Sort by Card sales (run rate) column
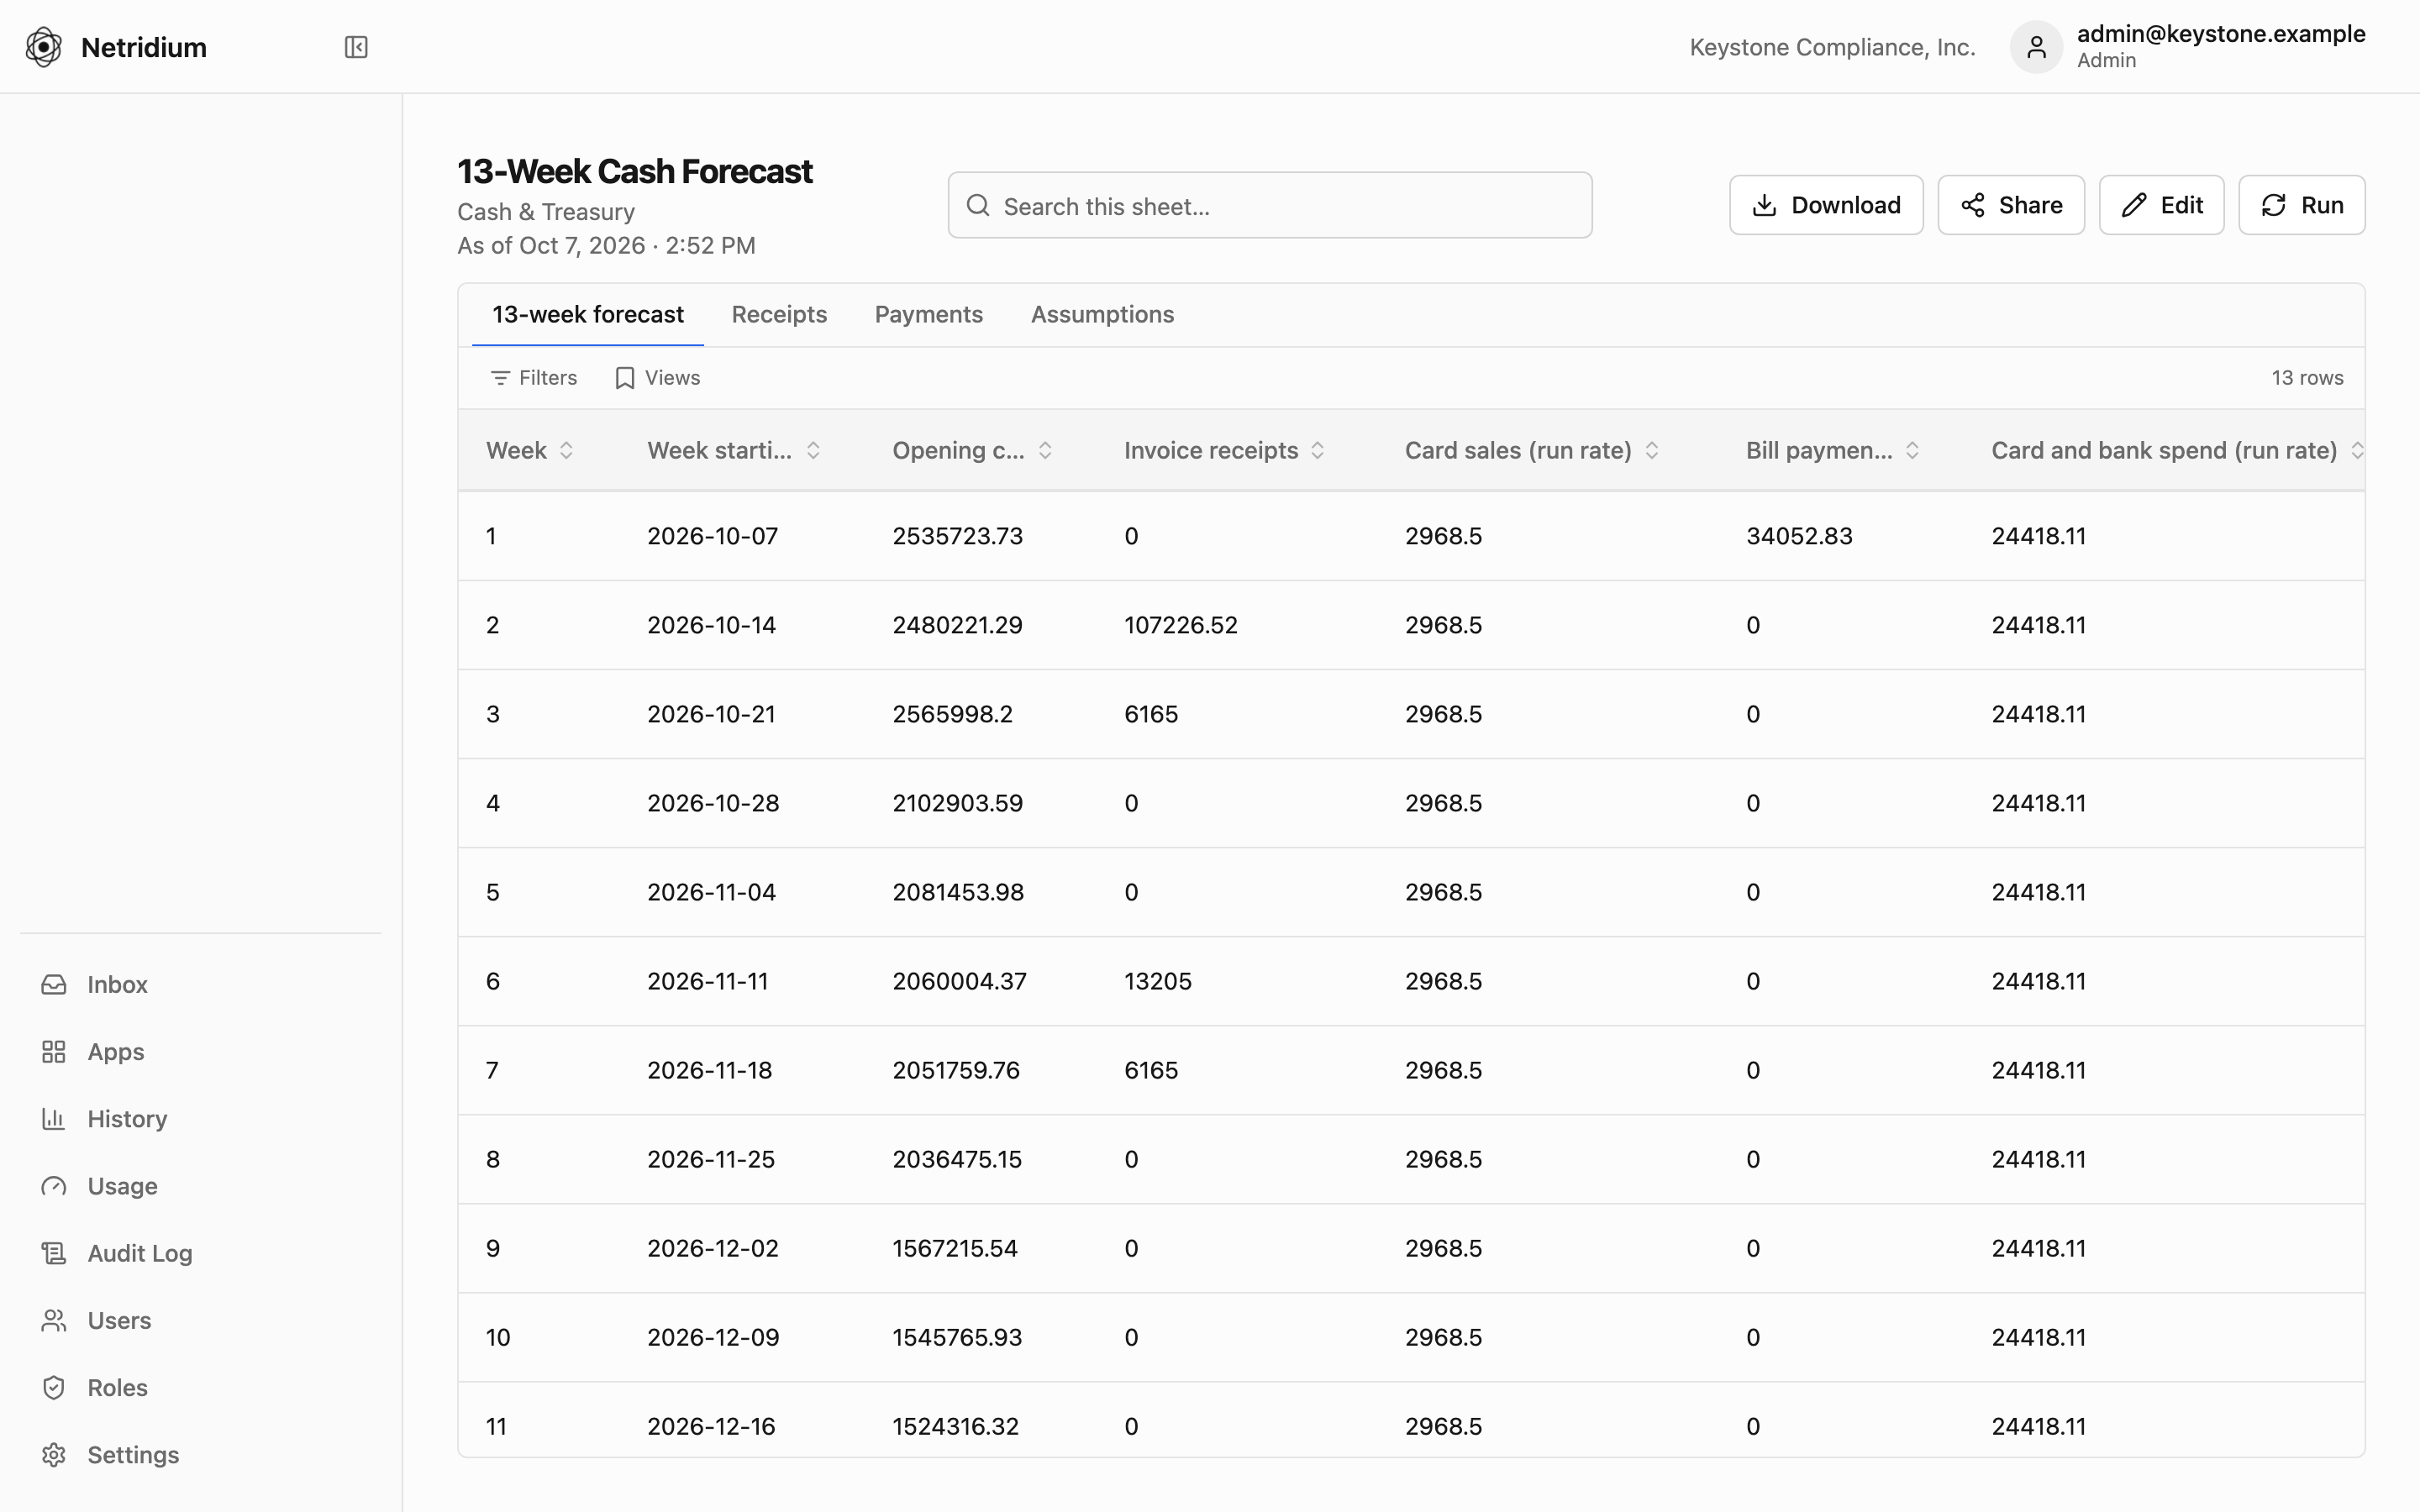This screenshot has width=2420, height=1512. pos(1652,450)
